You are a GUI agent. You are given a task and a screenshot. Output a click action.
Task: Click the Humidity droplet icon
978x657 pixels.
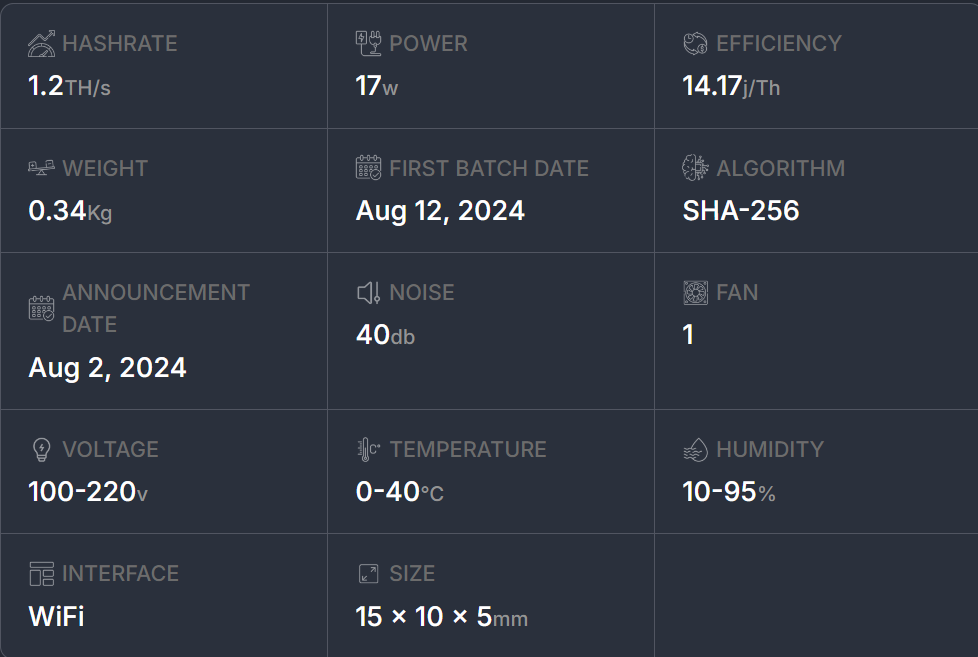pyautogui.click(x=695, y=449)
